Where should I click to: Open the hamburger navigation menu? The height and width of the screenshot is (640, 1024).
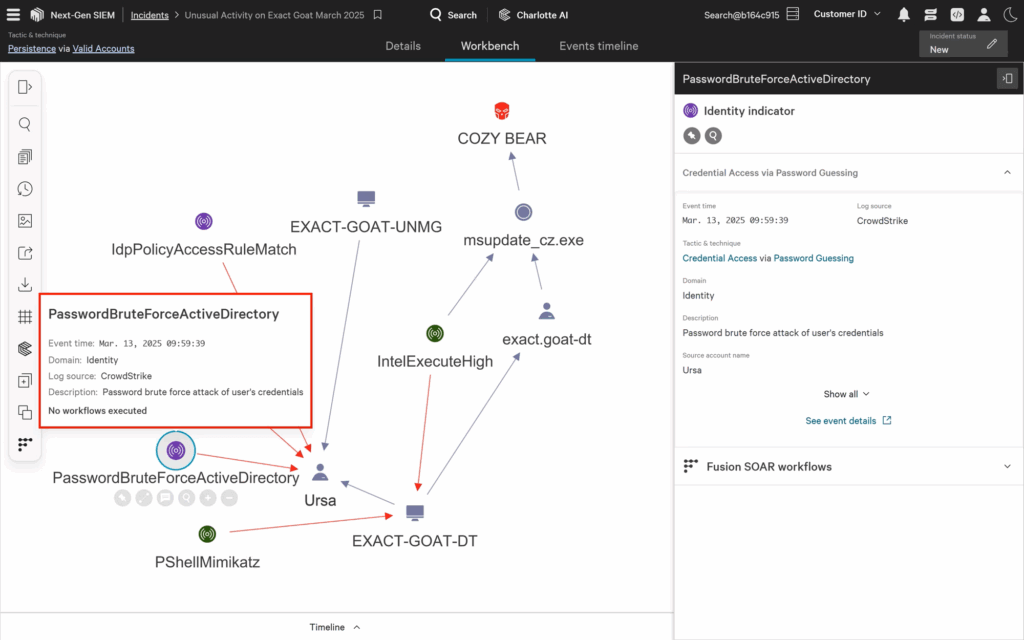click(13, 14)
